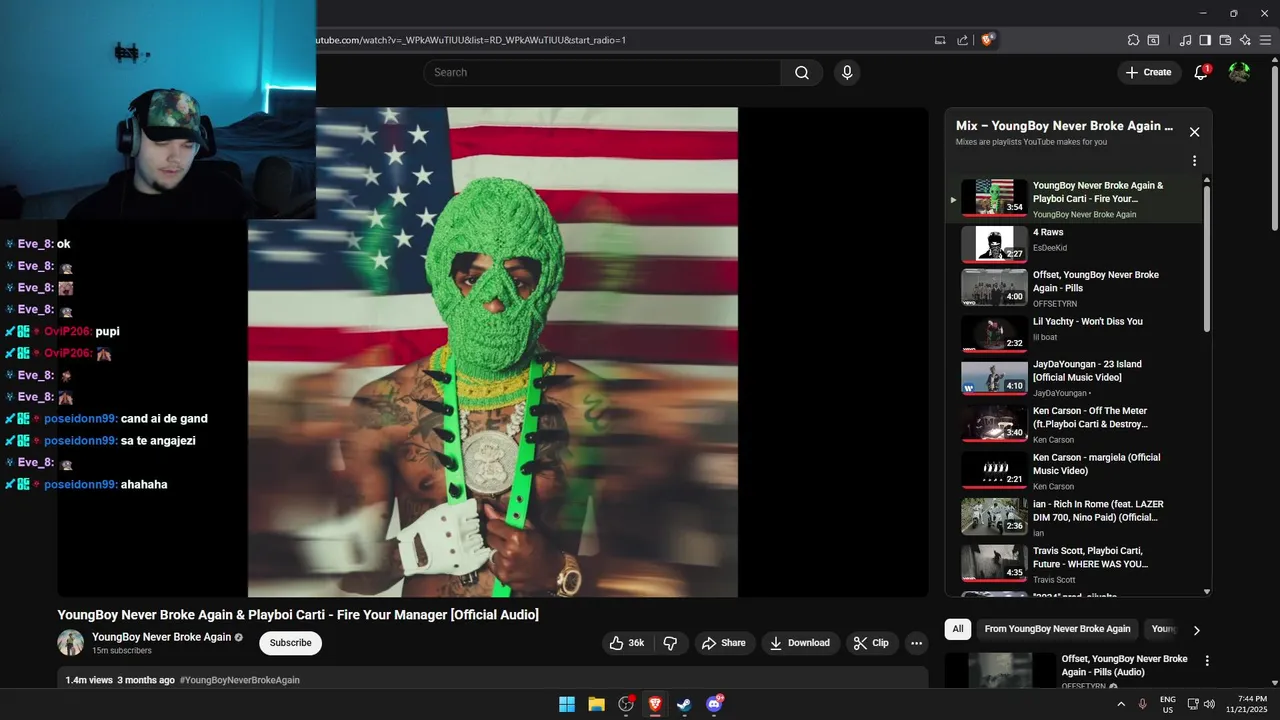Screen dimensions: 1280x720
Task: Play Ken Carson - margiela video
Action: pos(1075,472)
